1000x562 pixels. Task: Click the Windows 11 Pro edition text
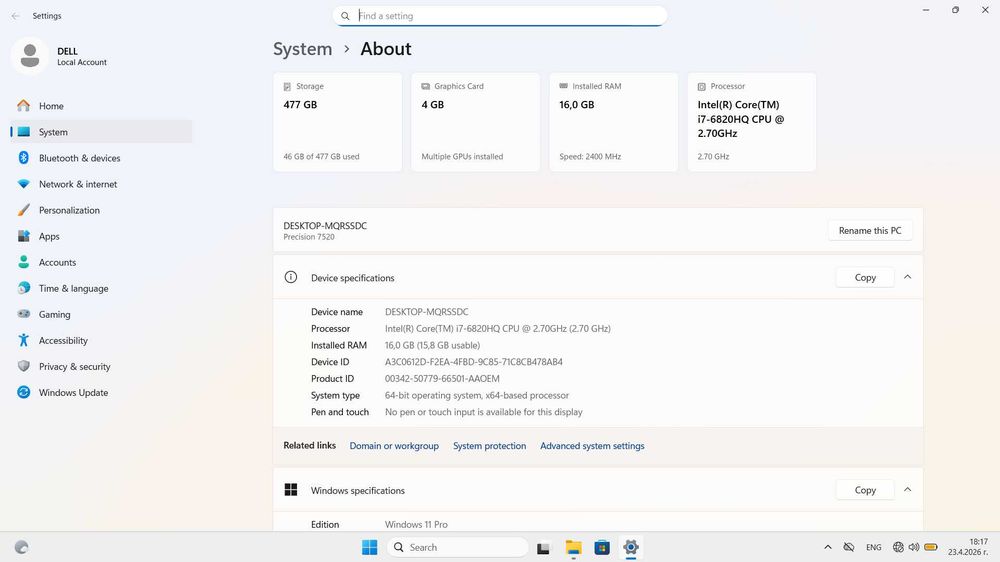[x=416, y=524]
